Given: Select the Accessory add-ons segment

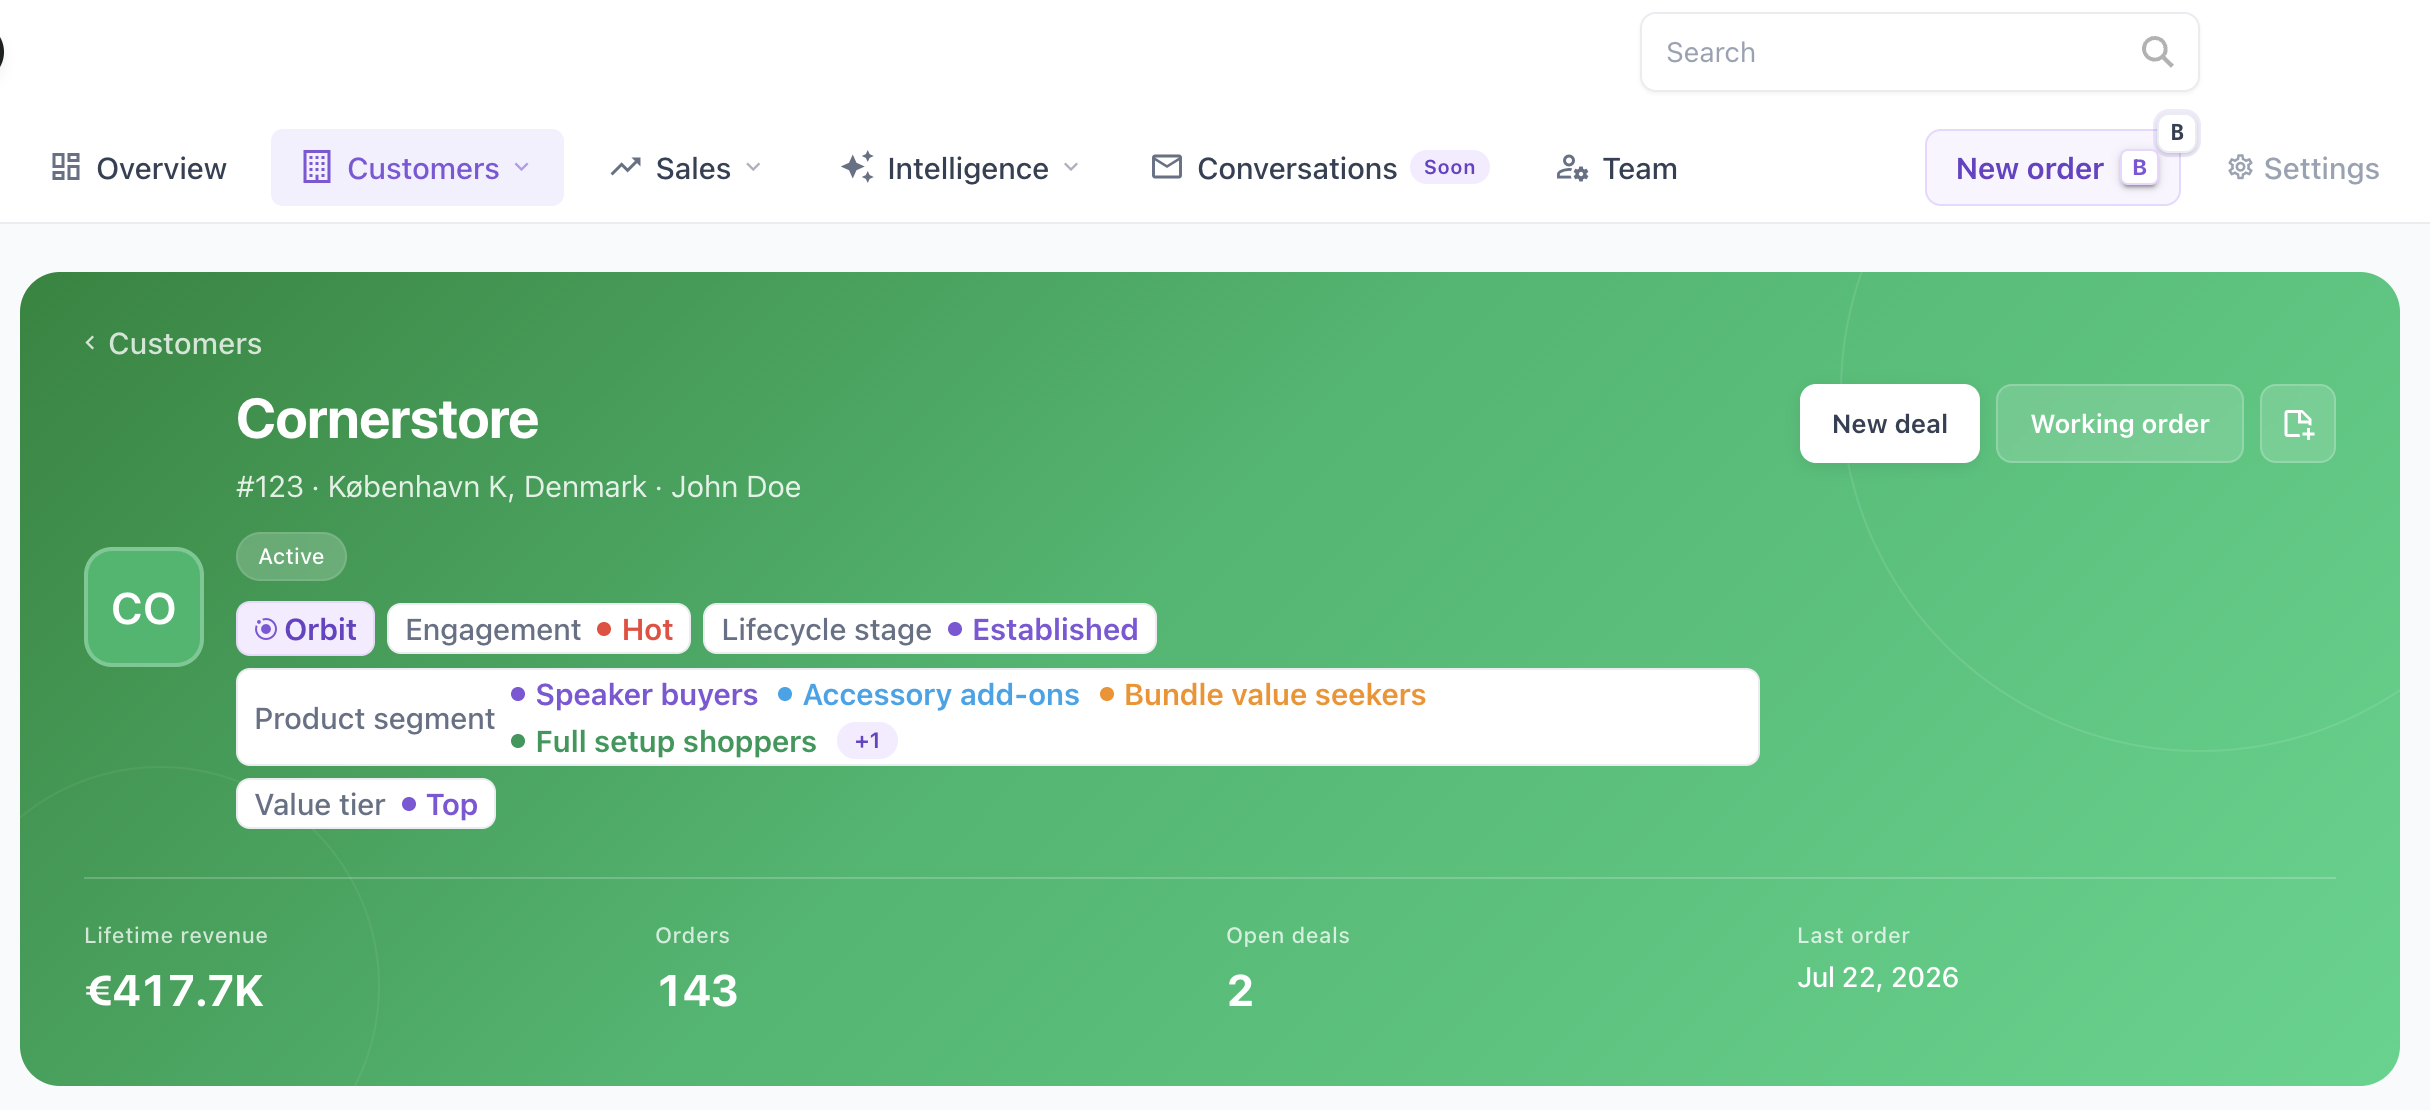Looking at the screenshot, I should click(929, 694).
